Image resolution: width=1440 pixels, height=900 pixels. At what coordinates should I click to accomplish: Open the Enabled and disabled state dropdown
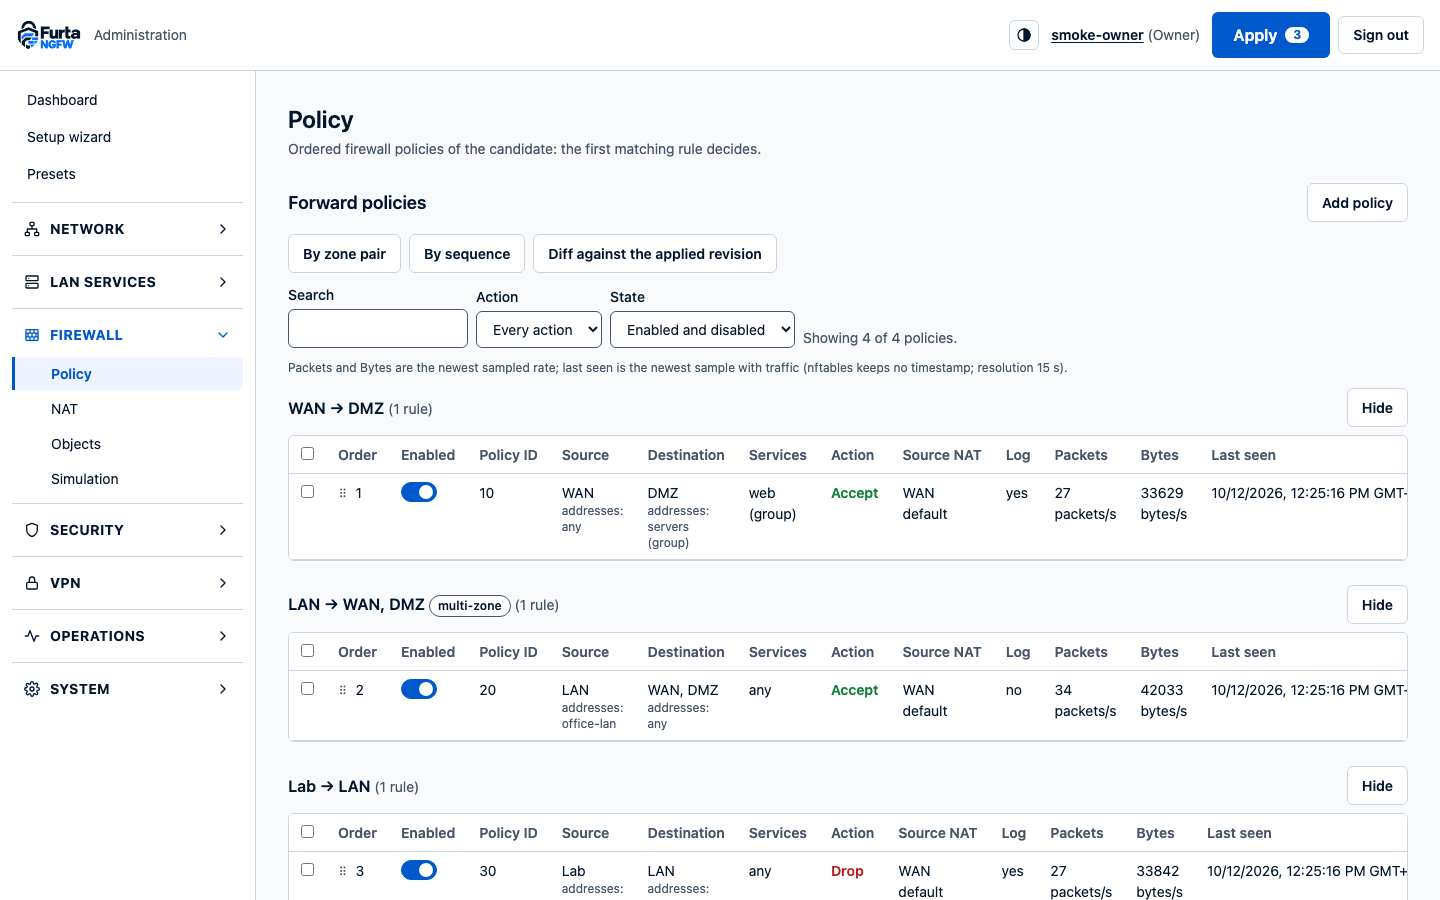point(702,329)
